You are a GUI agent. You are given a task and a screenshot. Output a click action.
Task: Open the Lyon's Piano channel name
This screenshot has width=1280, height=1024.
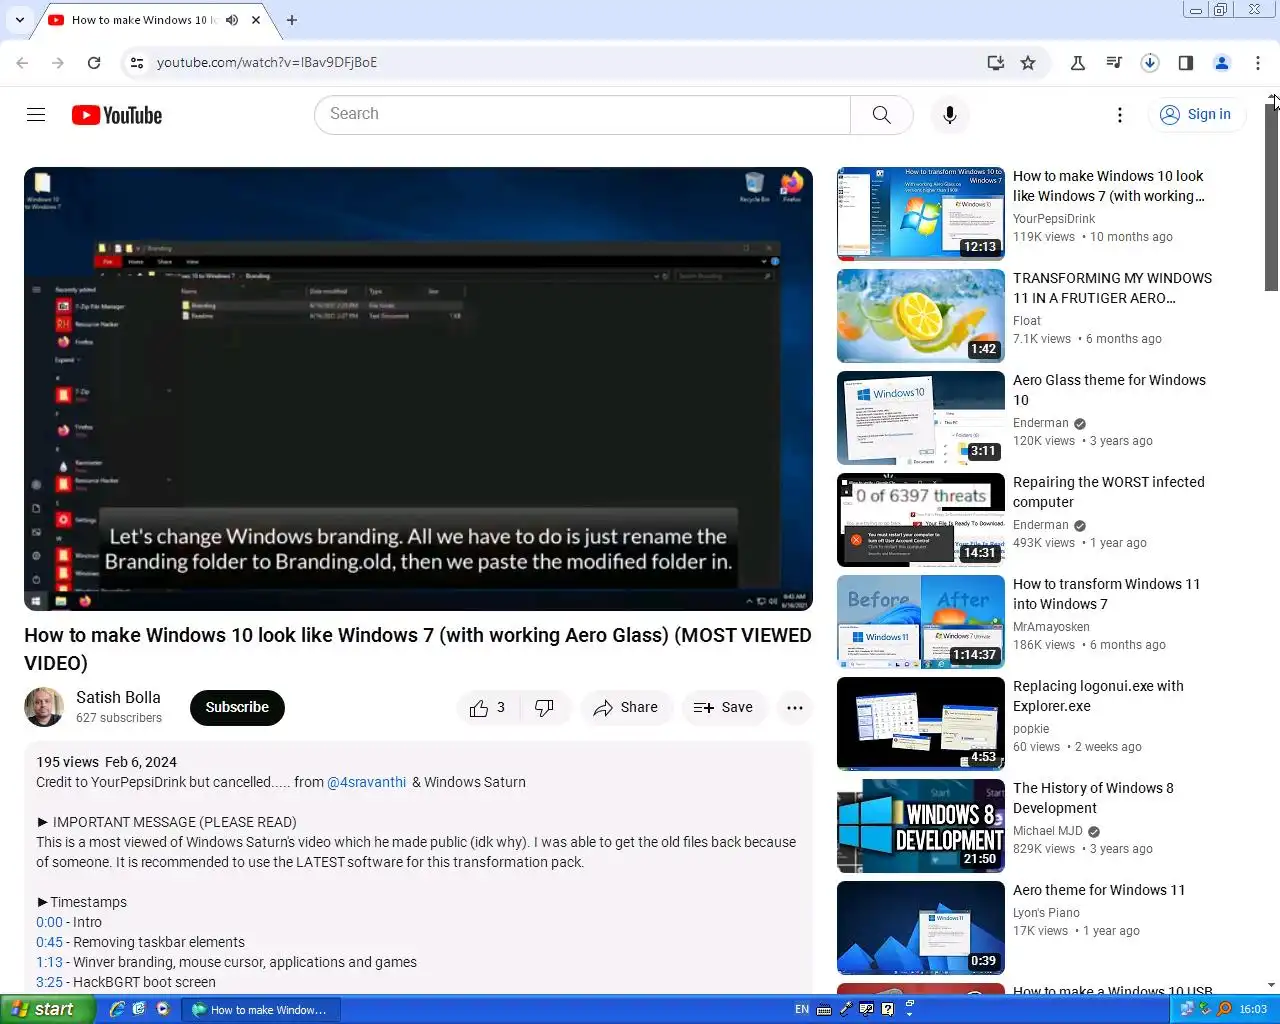point(1048,913)
